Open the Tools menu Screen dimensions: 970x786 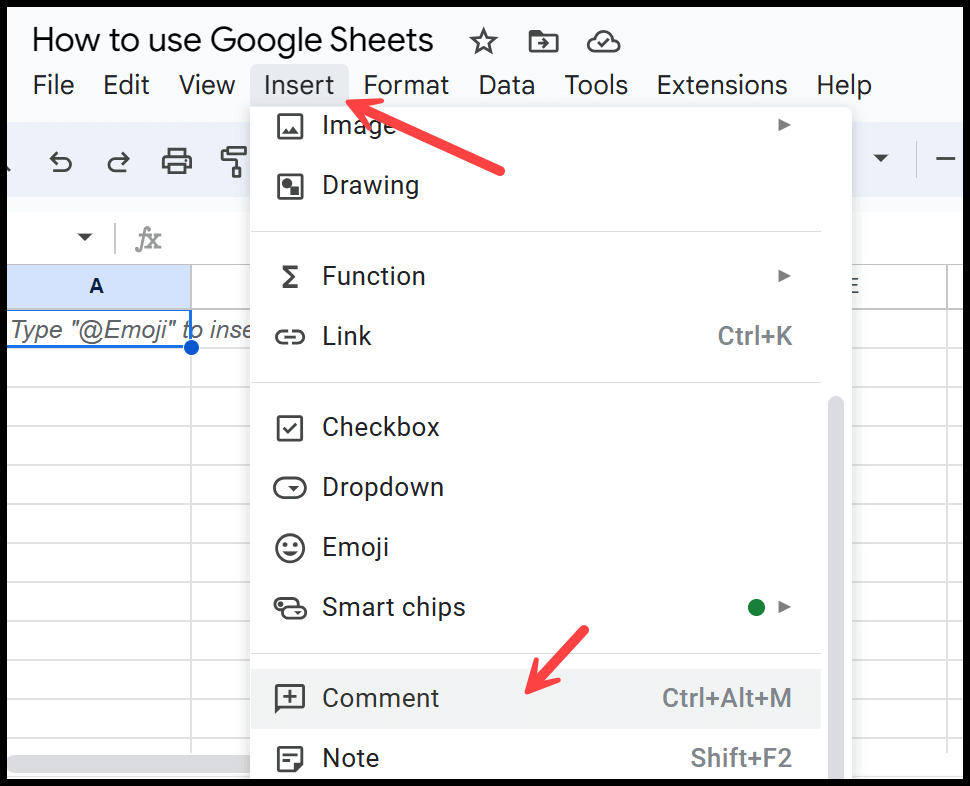(x=596, y=85)
